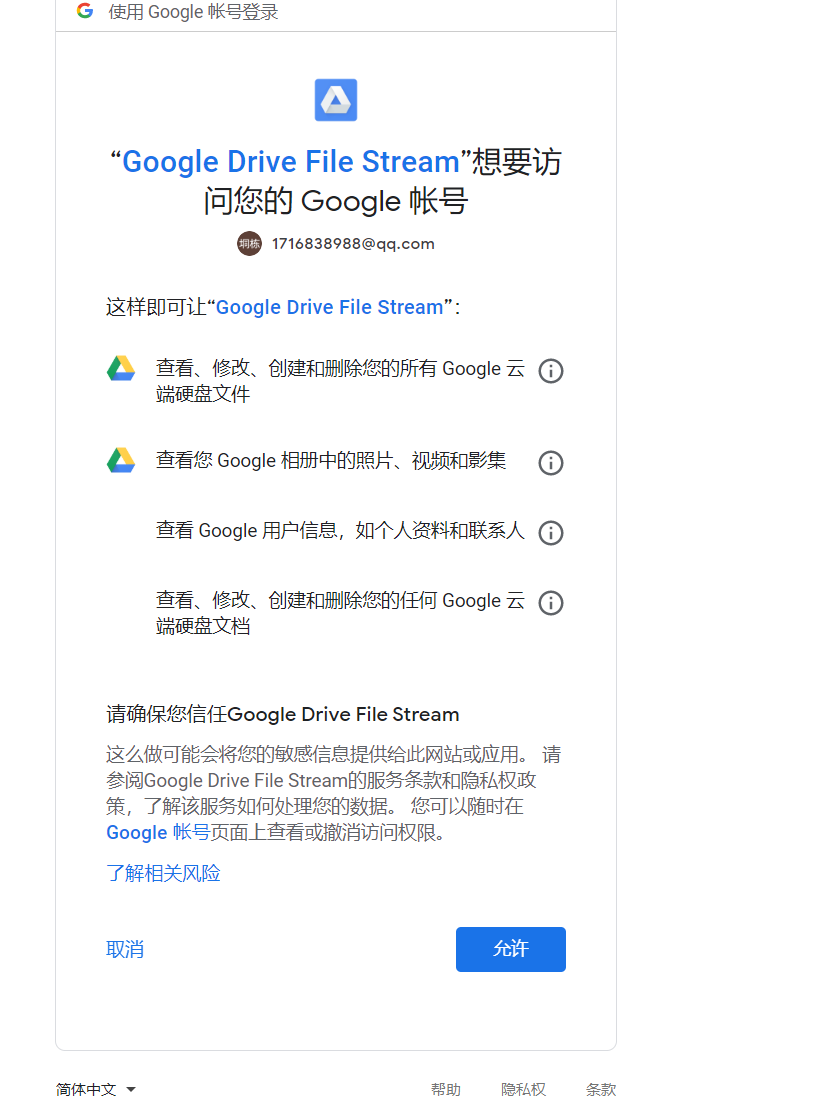Open the 了解相关风险 link
This screenshot has width=834, height=1098.
[163, 873]
